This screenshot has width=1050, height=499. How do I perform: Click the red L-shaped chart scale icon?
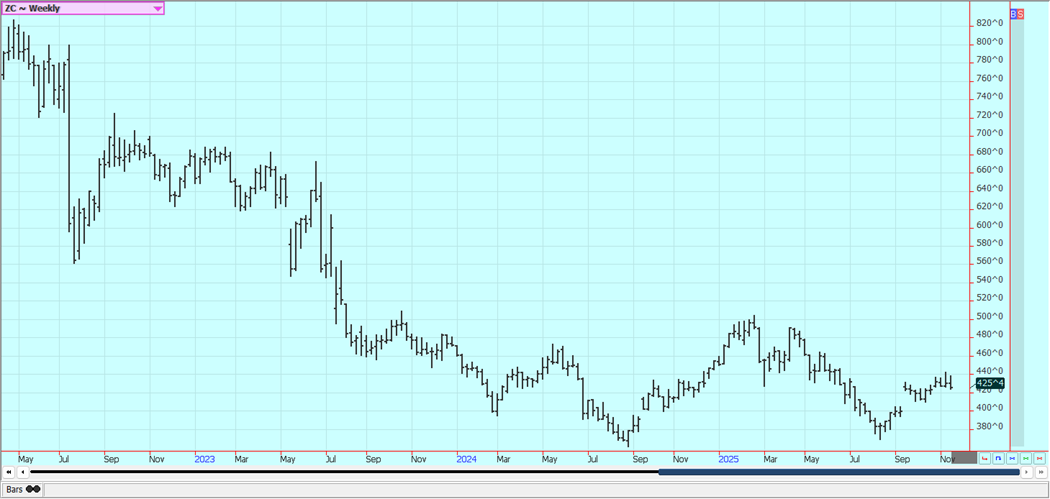tap(985, 458)
